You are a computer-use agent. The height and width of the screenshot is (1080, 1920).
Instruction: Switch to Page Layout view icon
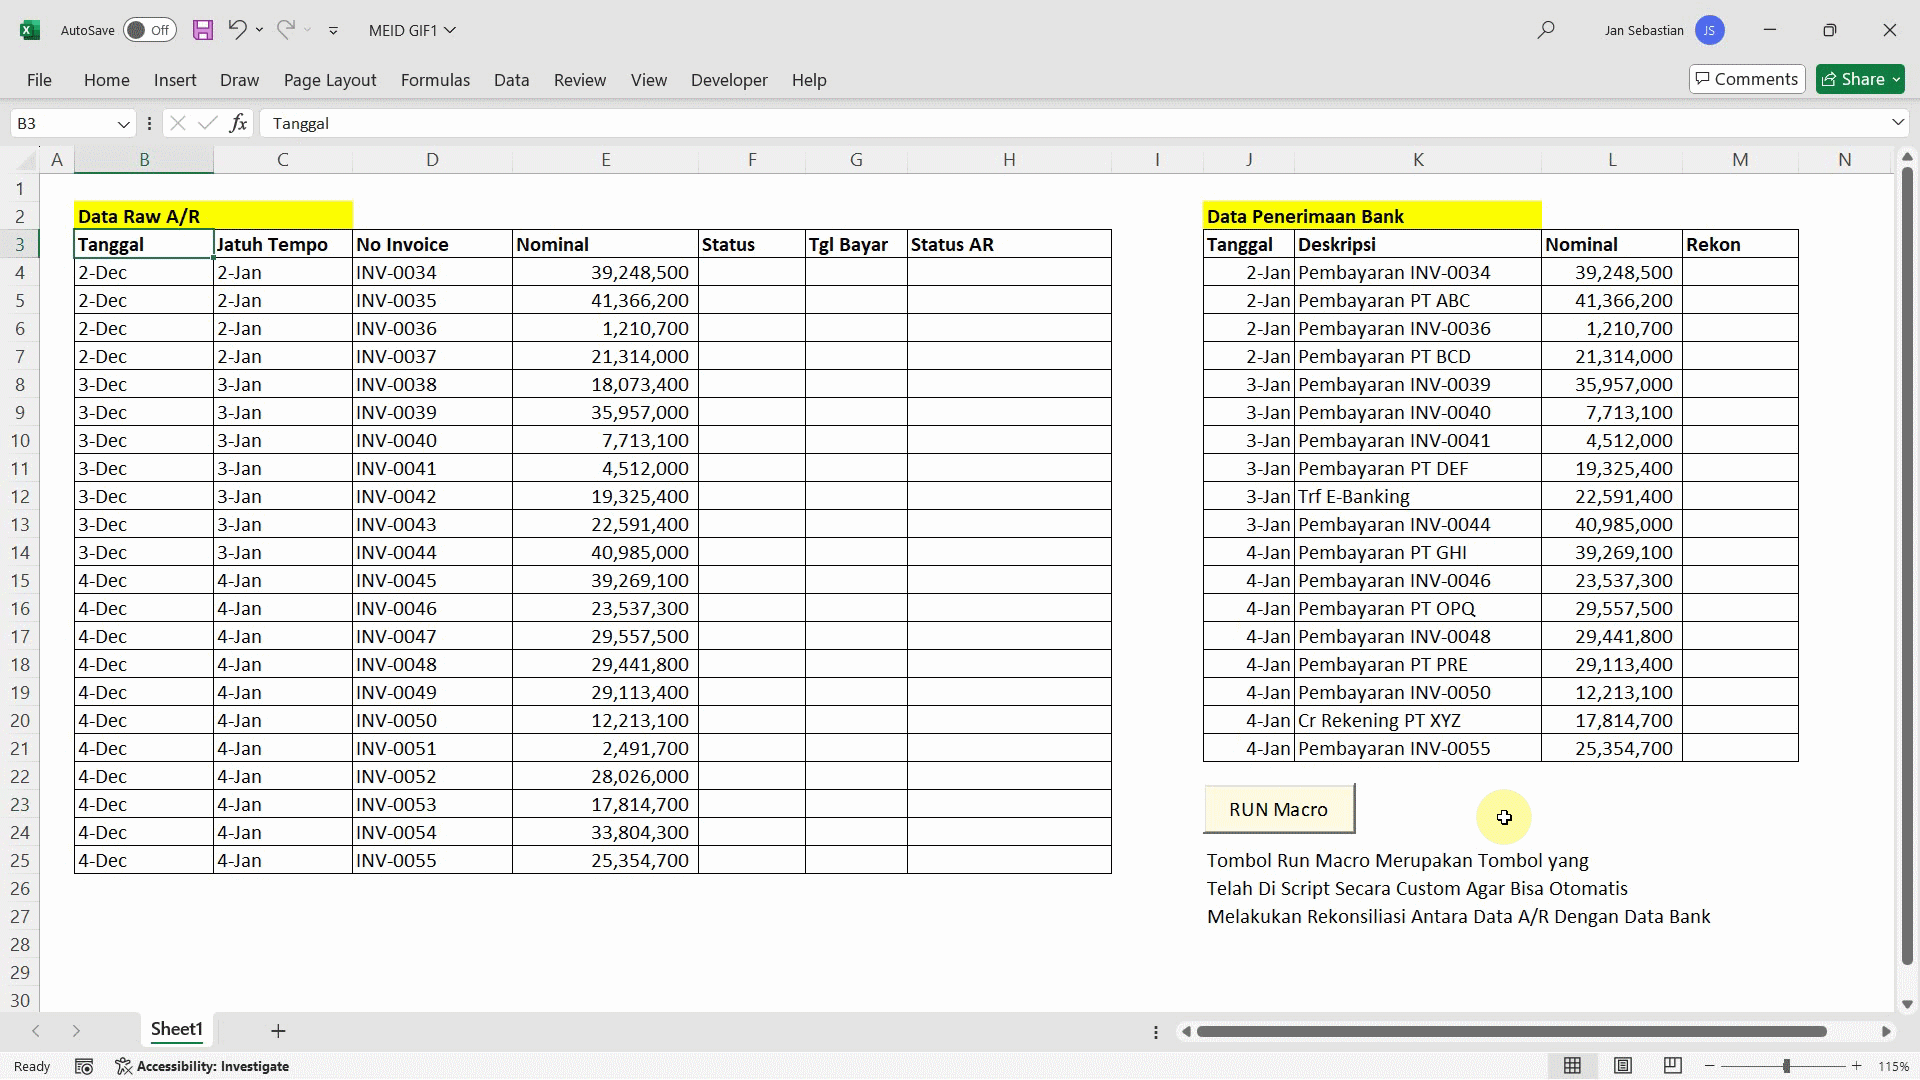1623,1066
